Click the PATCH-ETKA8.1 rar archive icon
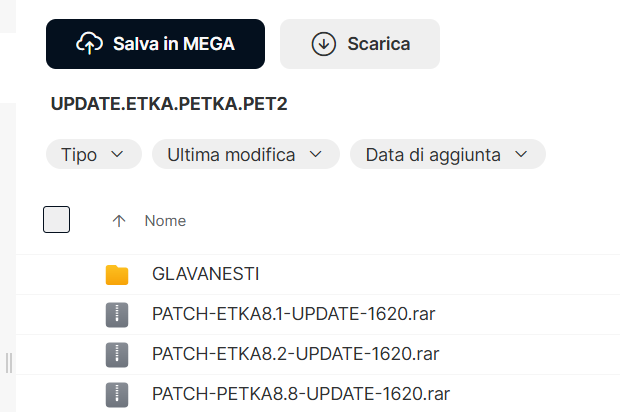Image resolution: width=620 pixels, height=412 pixels. pyautogui.click(x=117, y=314)
